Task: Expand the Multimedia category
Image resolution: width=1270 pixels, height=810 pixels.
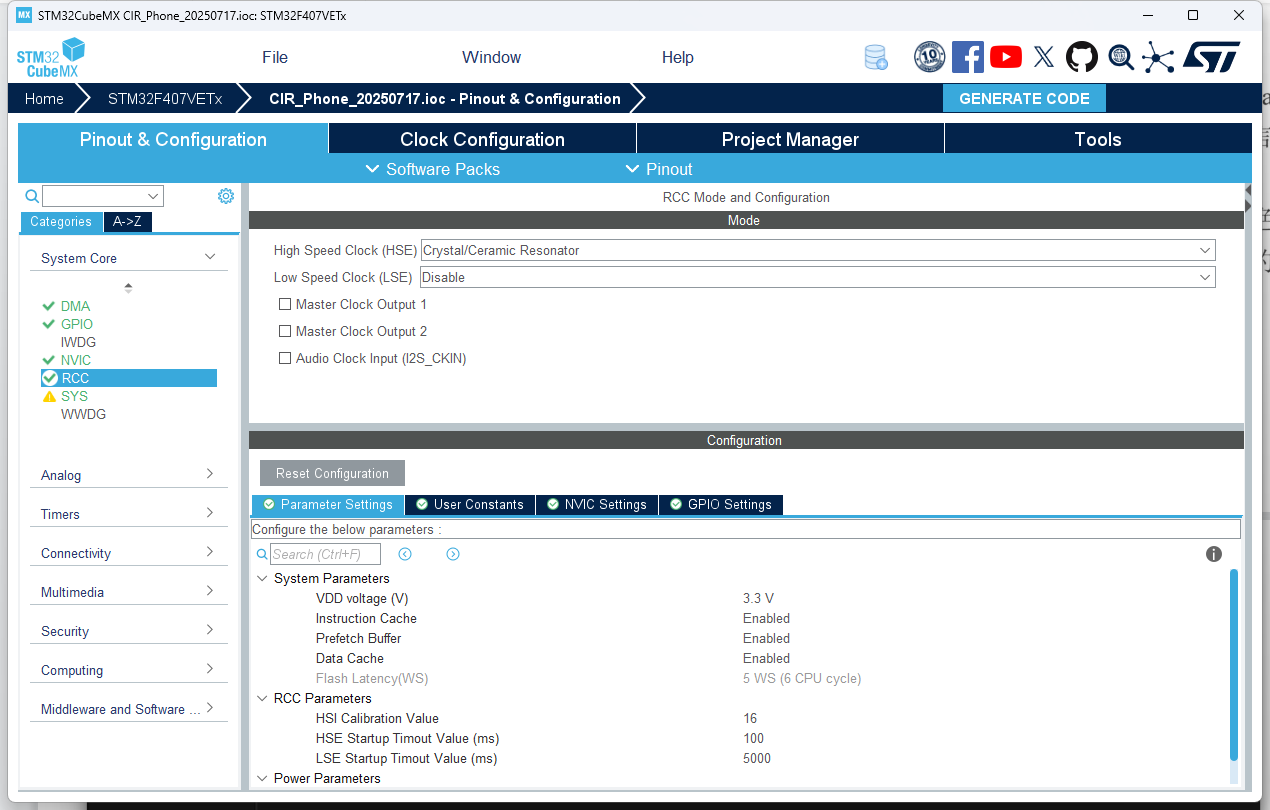Action: pos(210,591)
